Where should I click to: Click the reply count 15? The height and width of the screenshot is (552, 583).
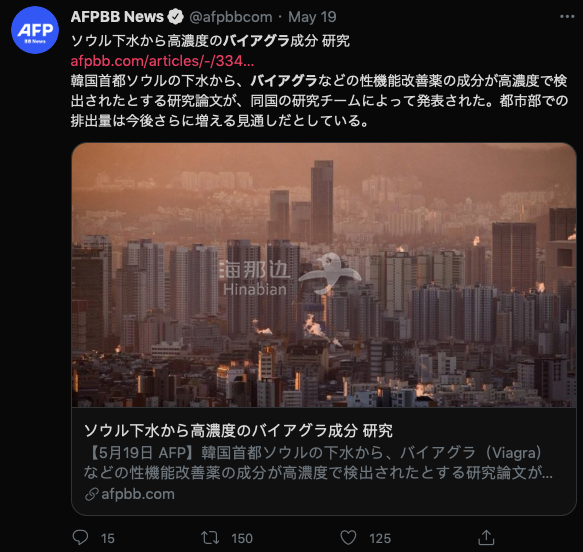point(108,538)
